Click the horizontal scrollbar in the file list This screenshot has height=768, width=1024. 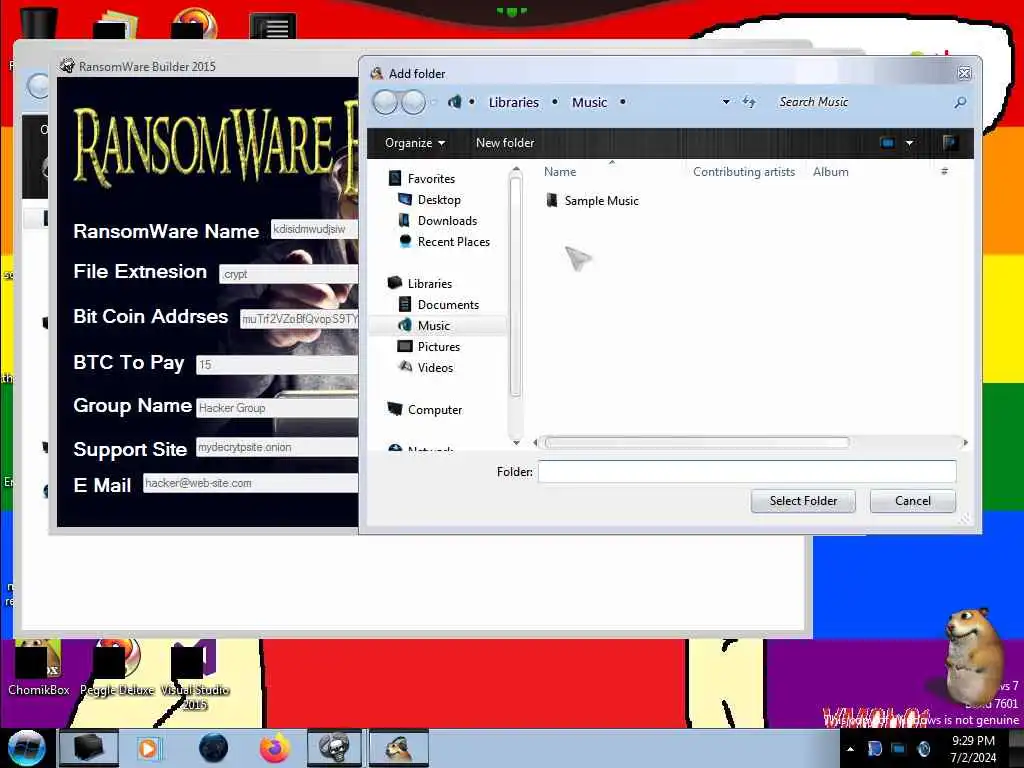point(697,443)
